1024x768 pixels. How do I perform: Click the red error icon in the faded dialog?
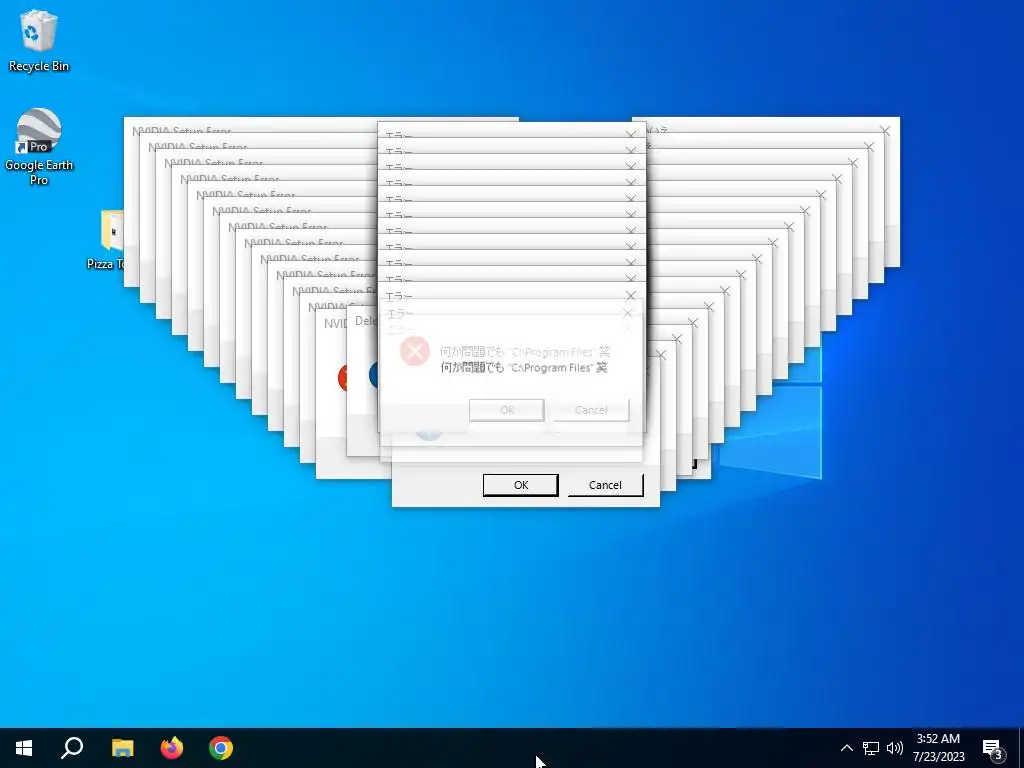(x=415, y=351)
